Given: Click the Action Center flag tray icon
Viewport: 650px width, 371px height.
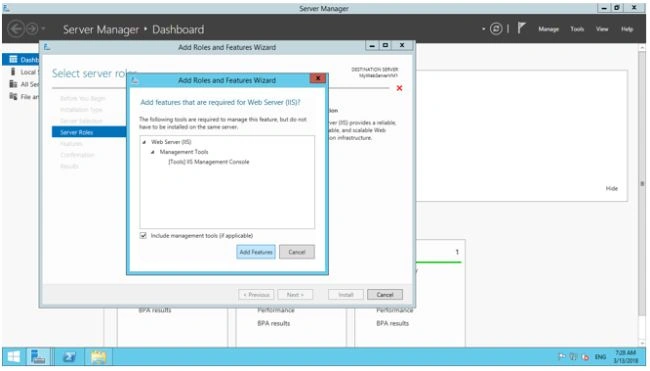Looking at the screenshot, I should click(x=562, y=357).
